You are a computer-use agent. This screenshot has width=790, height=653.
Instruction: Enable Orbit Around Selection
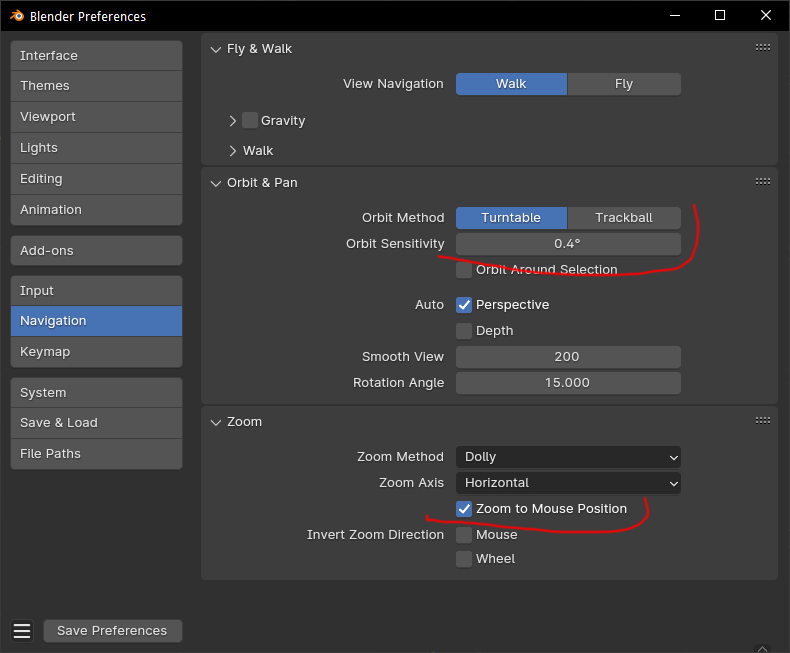[x=464, y=270]
